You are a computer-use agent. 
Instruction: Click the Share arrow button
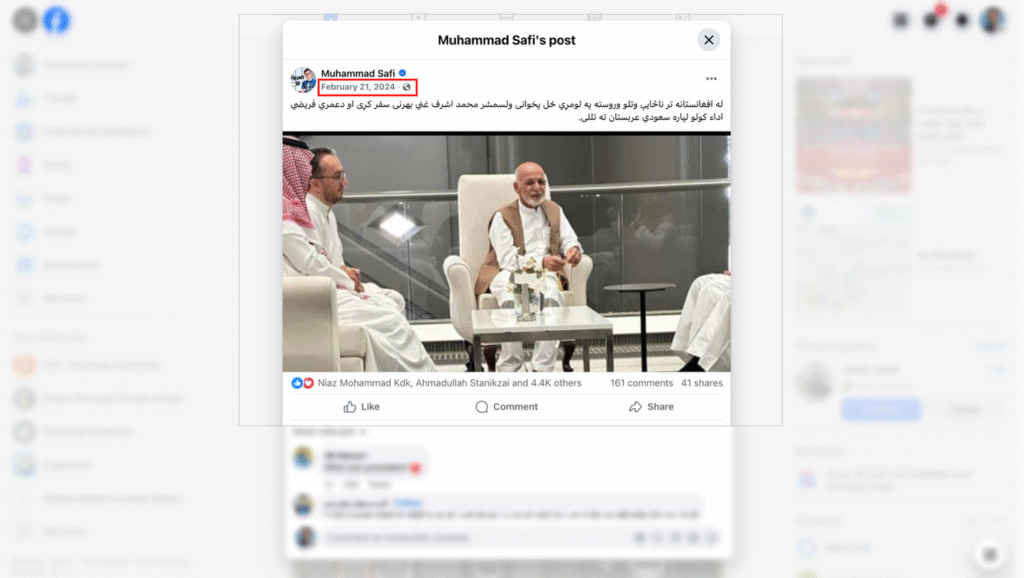(x=651, y=407)
